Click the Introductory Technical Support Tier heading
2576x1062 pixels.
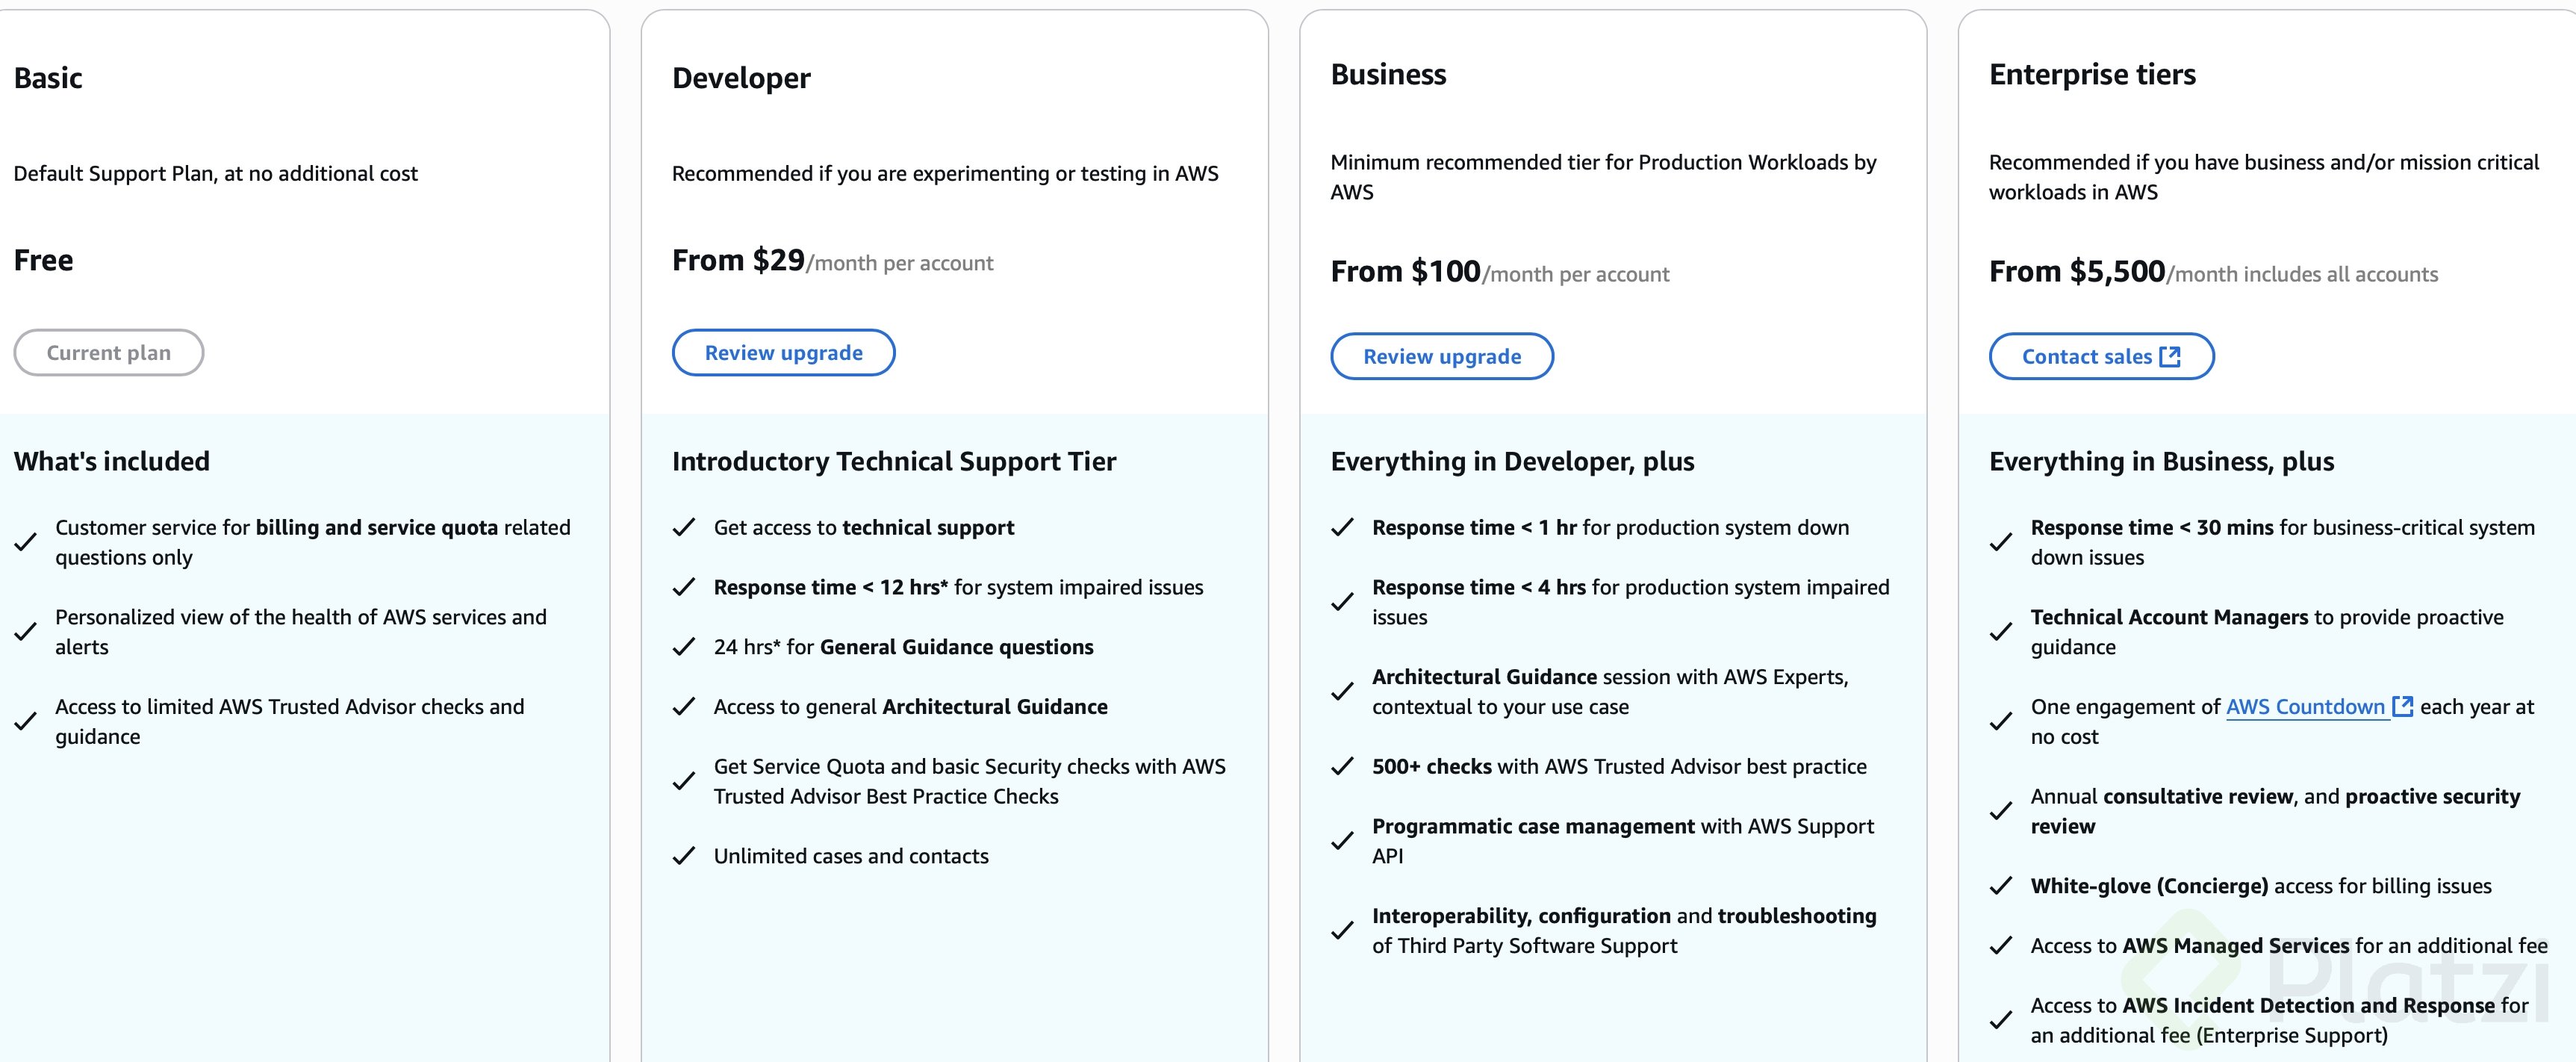pos(893,462)
